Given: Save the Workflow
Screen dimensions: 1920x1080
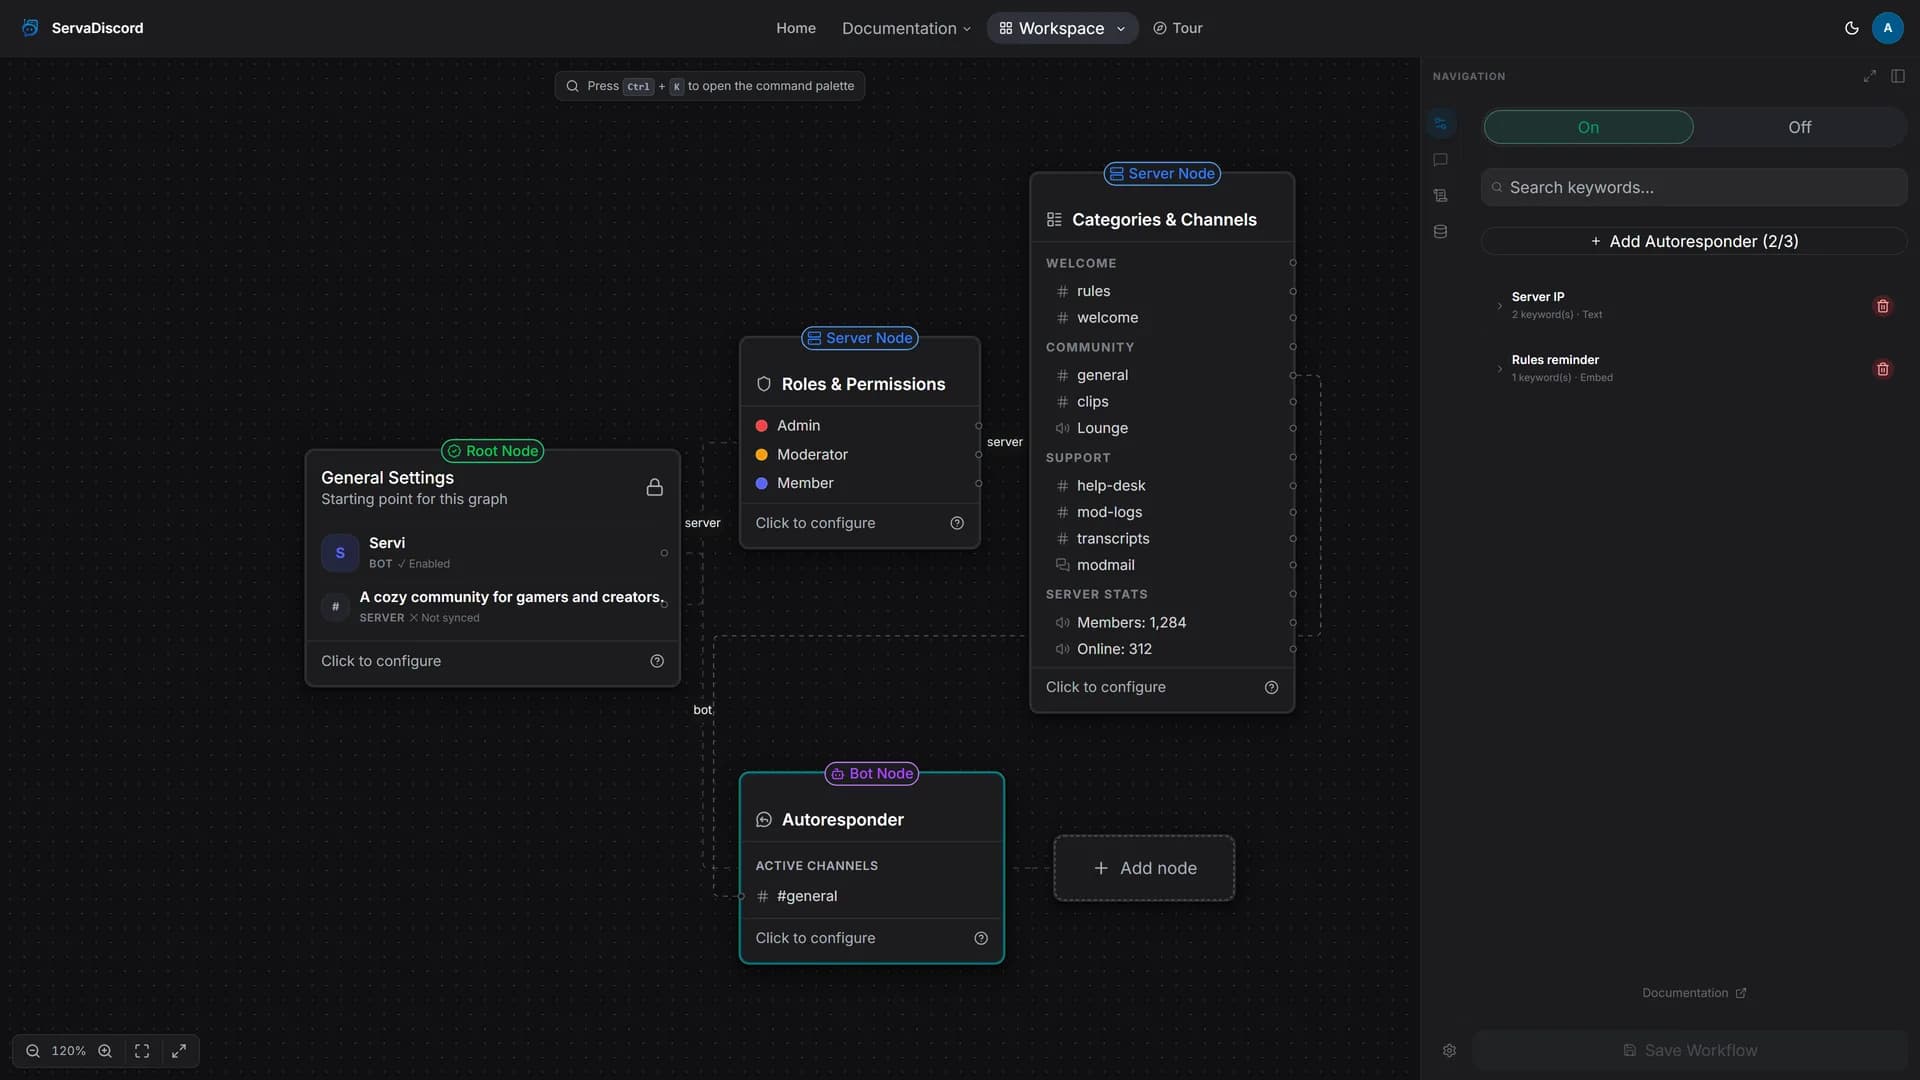Looking at the screenshot, I should point(1690,1050).
